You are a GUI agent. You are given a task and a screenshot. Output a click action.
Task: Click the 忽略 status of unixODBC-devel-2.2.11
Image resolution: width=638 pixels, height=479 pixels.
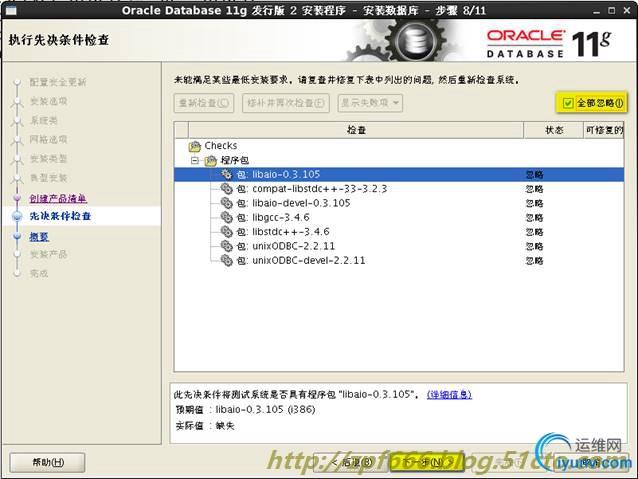coord(534,261)
